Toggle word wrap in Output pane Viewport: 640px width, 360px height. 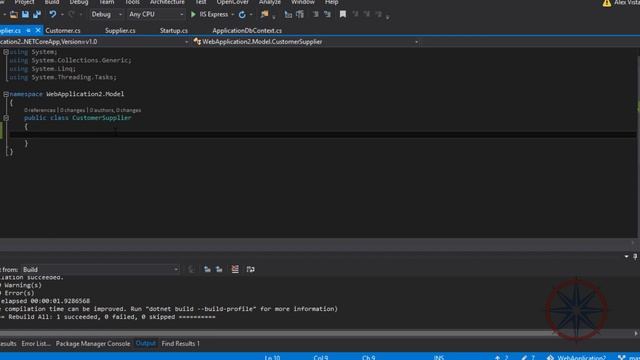[x=251, y=269]
